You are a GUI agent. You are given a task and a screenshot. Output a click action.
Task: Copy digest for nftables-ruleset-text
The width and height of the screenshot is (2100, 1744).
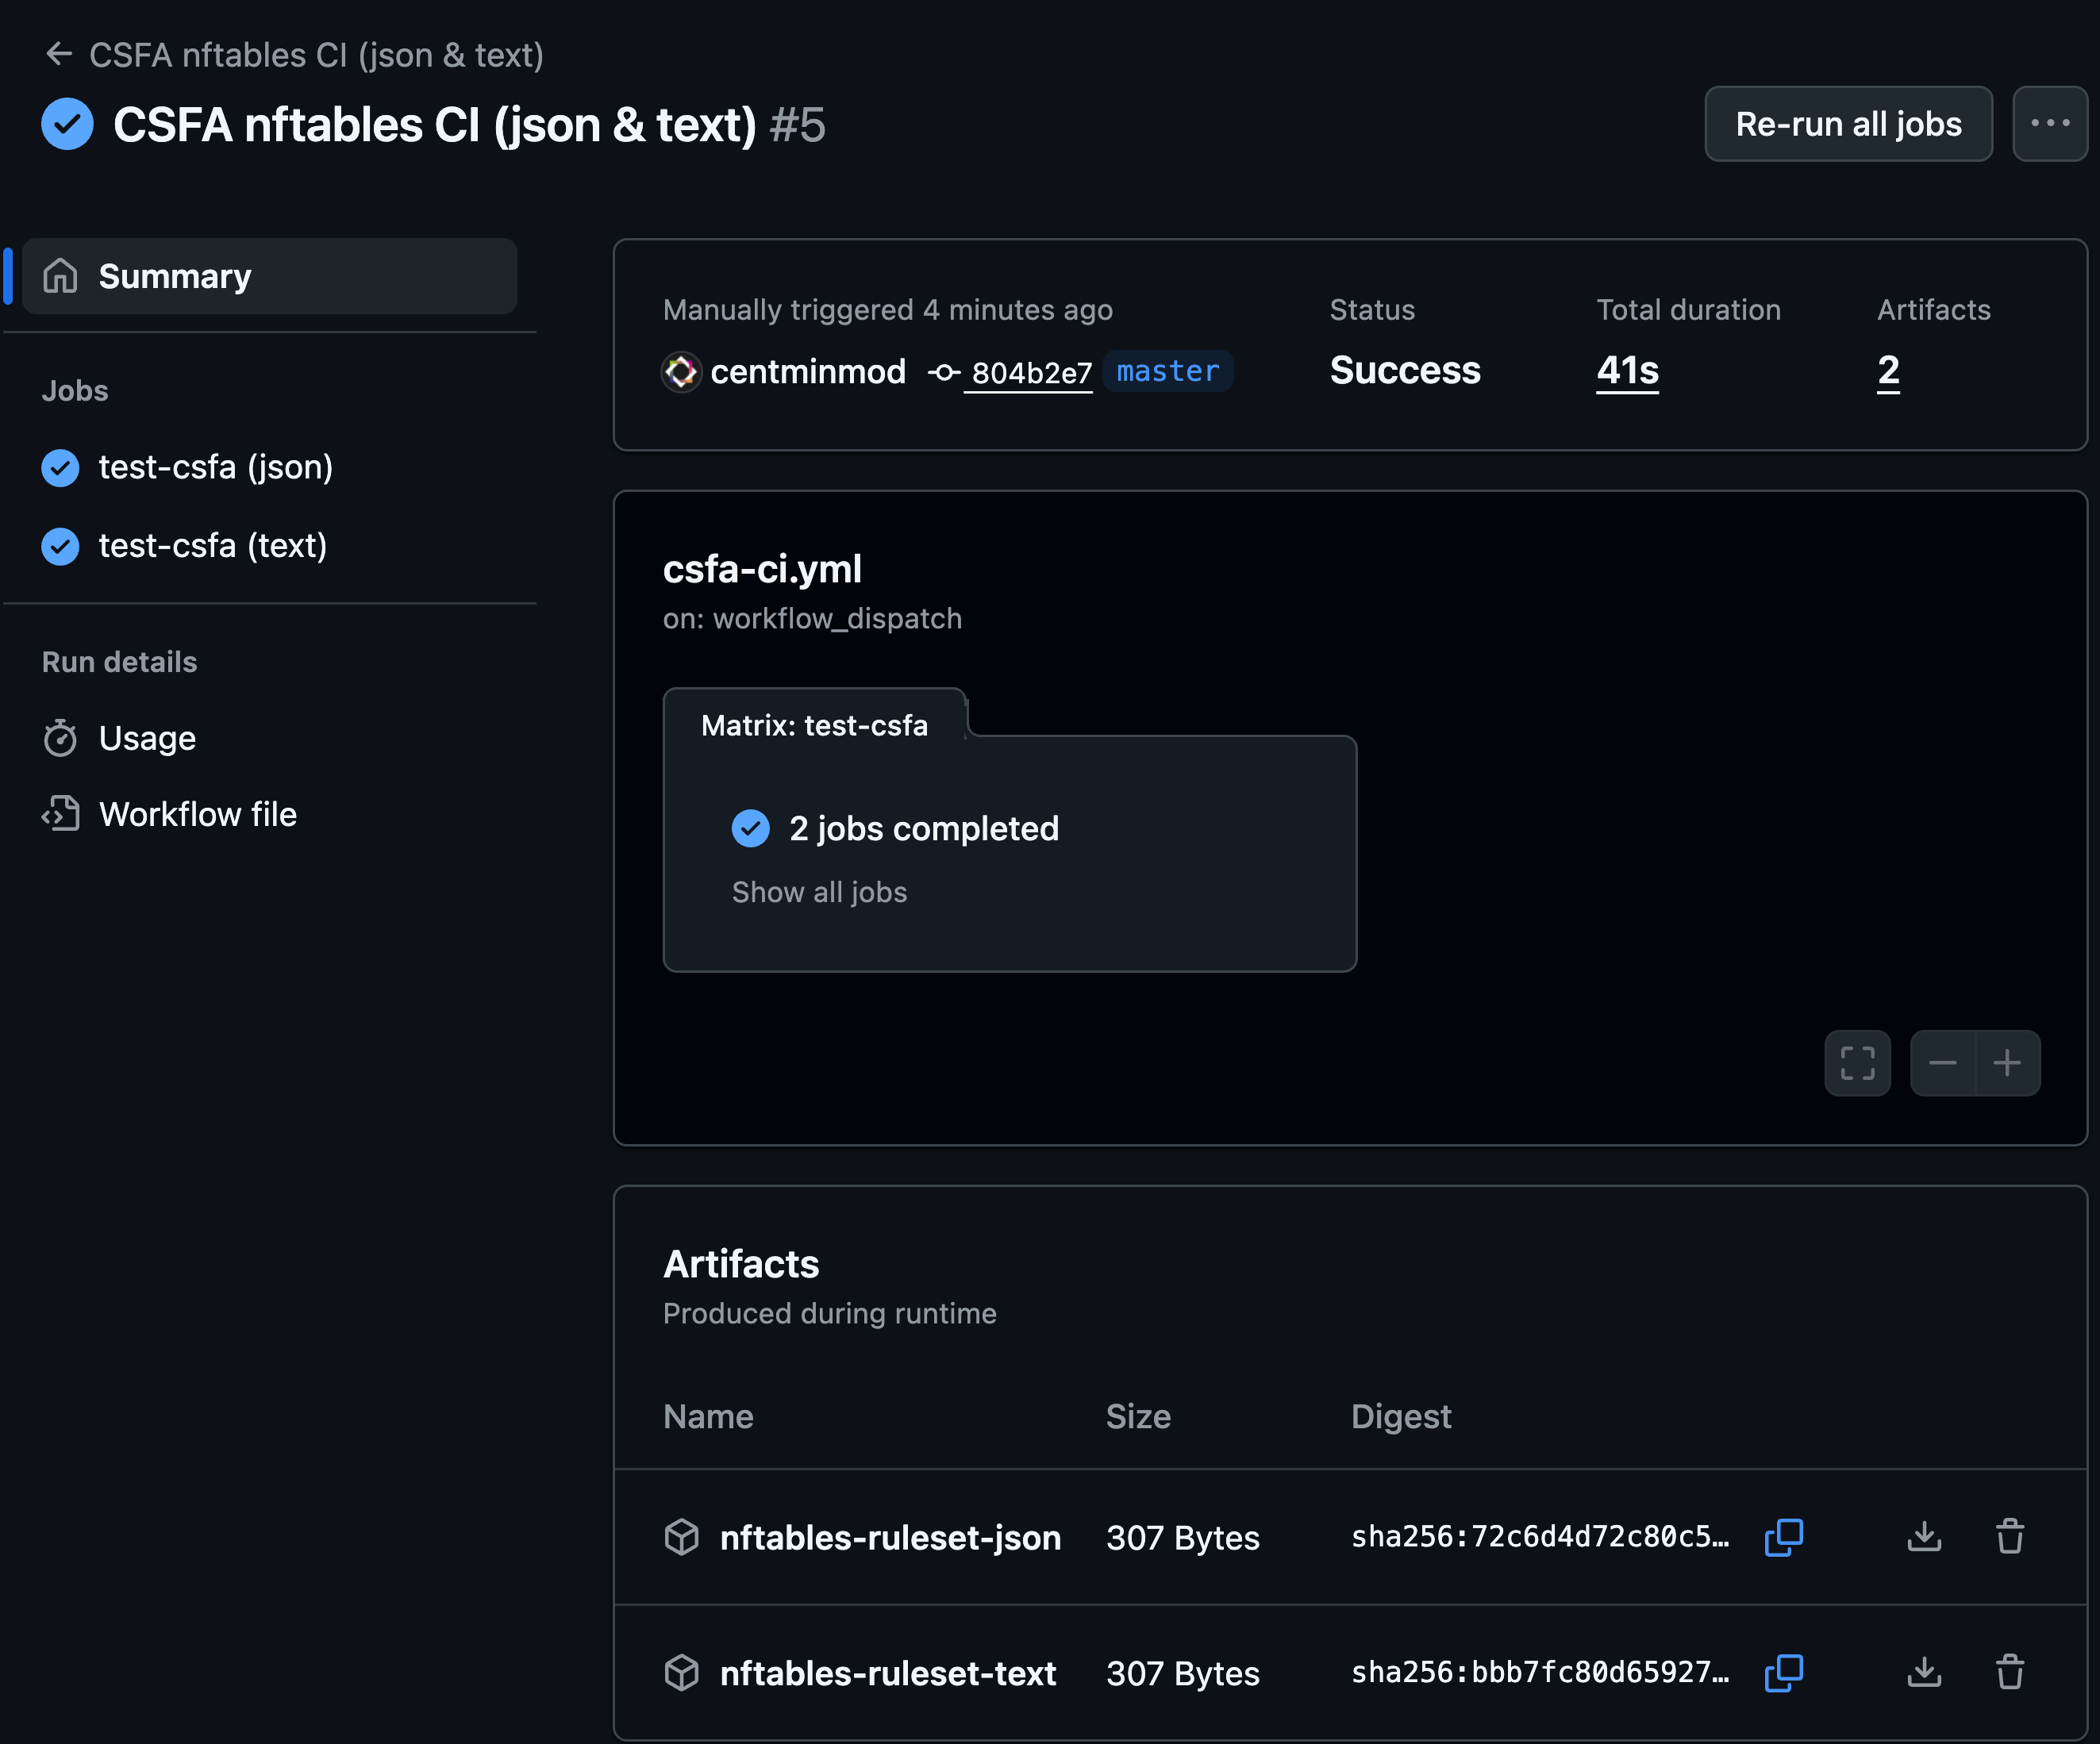coord(1784,1673)
